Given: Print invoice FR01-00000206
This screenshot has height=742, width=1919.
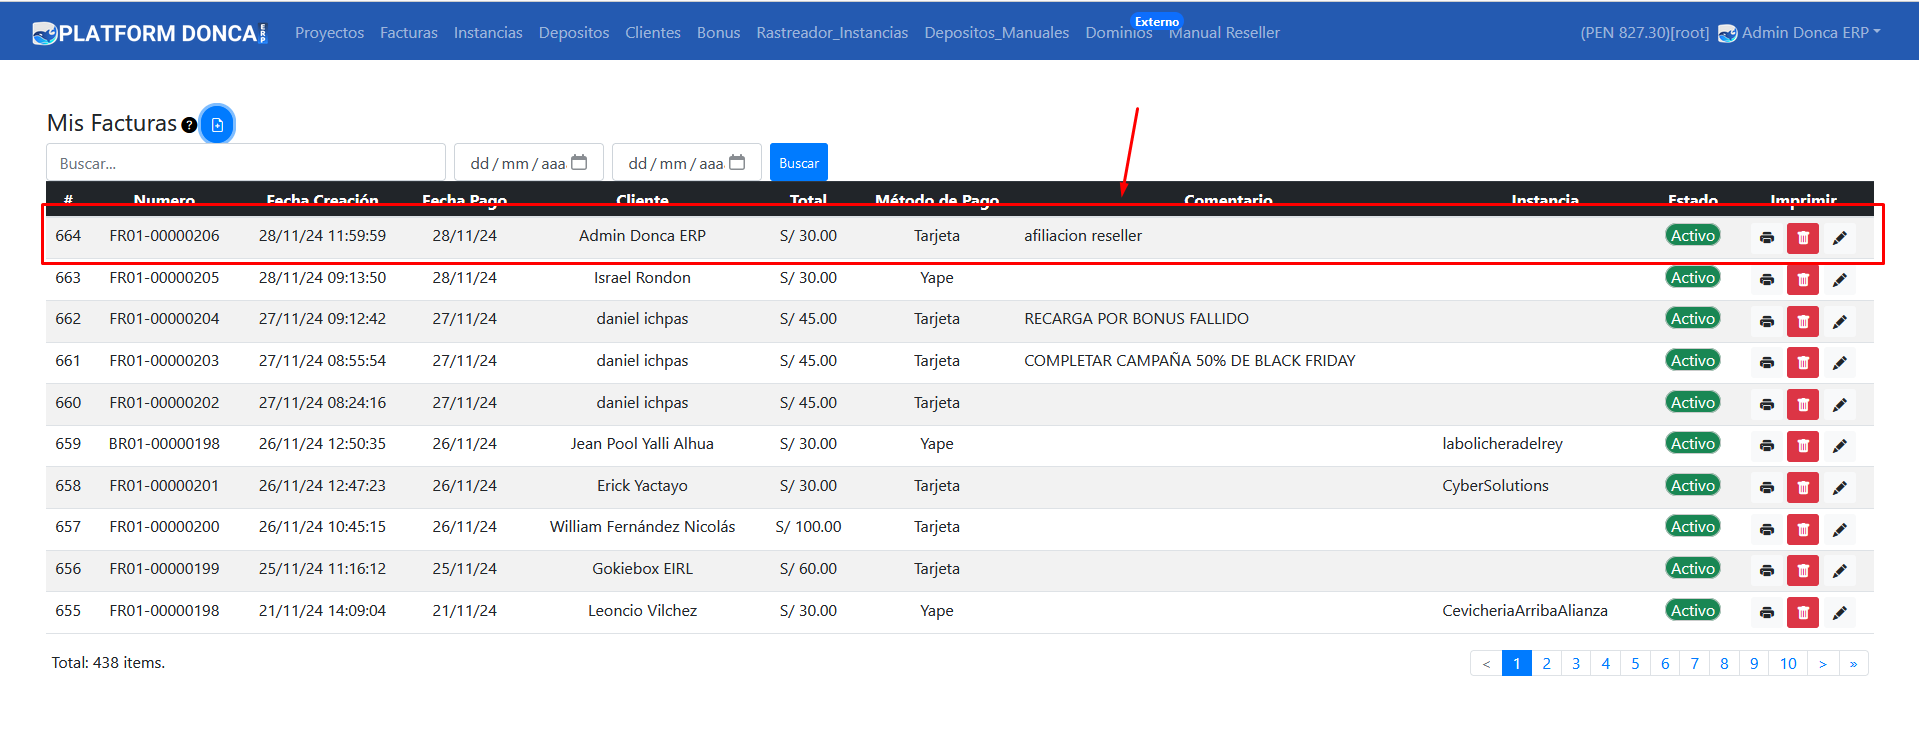Looking at the screenshot, I should (1766, 238).
